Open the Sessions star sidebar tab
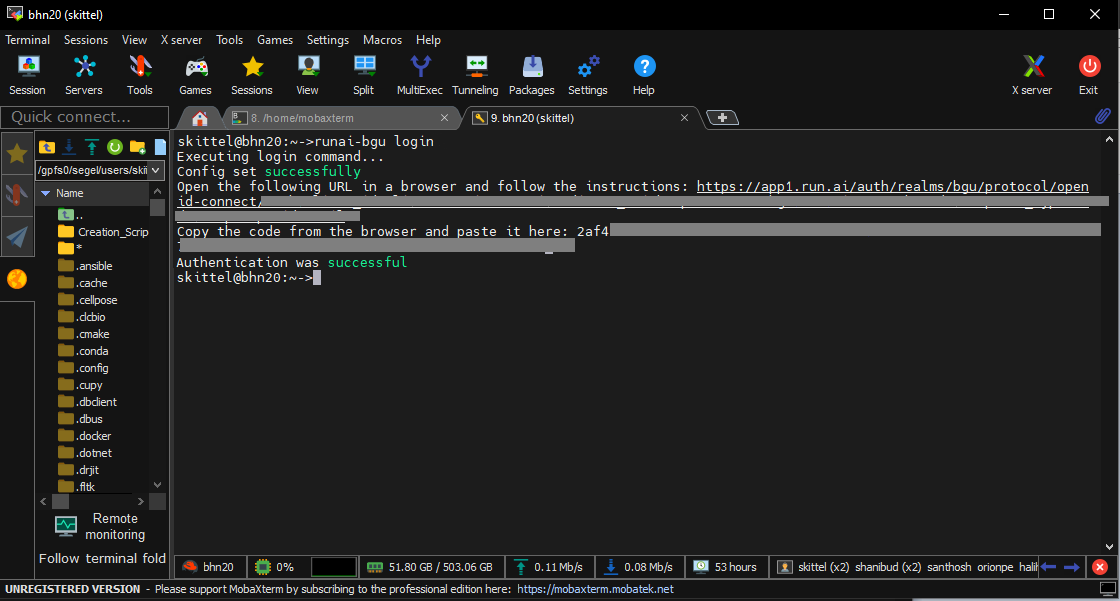 (16, 153)
